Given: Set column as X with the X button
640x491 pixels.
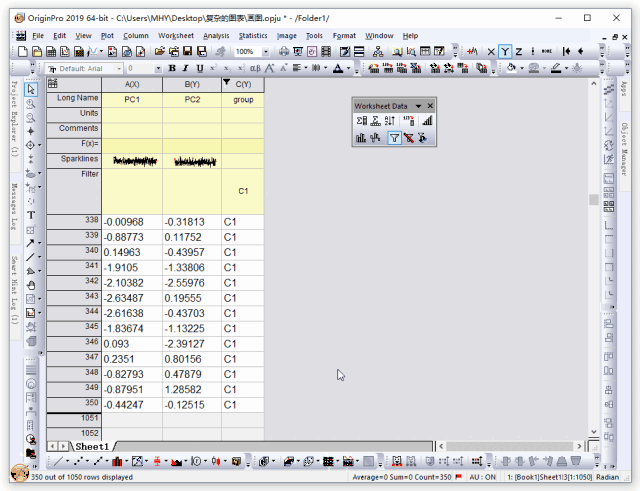Looking at the screenshot, I should pyautogui.click(x=491, y=51).
